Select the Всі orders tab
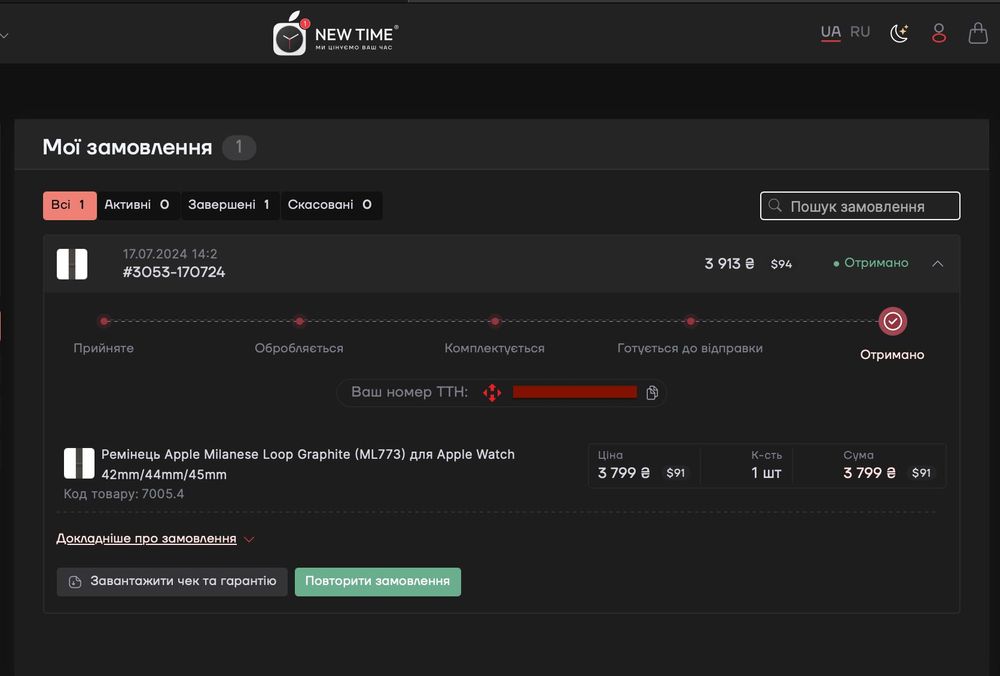The width and height of the screenshot is (1000, 676). pyautogui.click(x=70, y=205)
